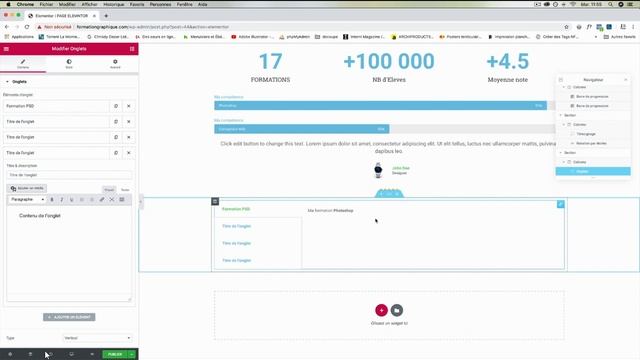Viewport: 640px width, 360px height.
Task: Switch editor to Texte mode
Action: [125, 190]
